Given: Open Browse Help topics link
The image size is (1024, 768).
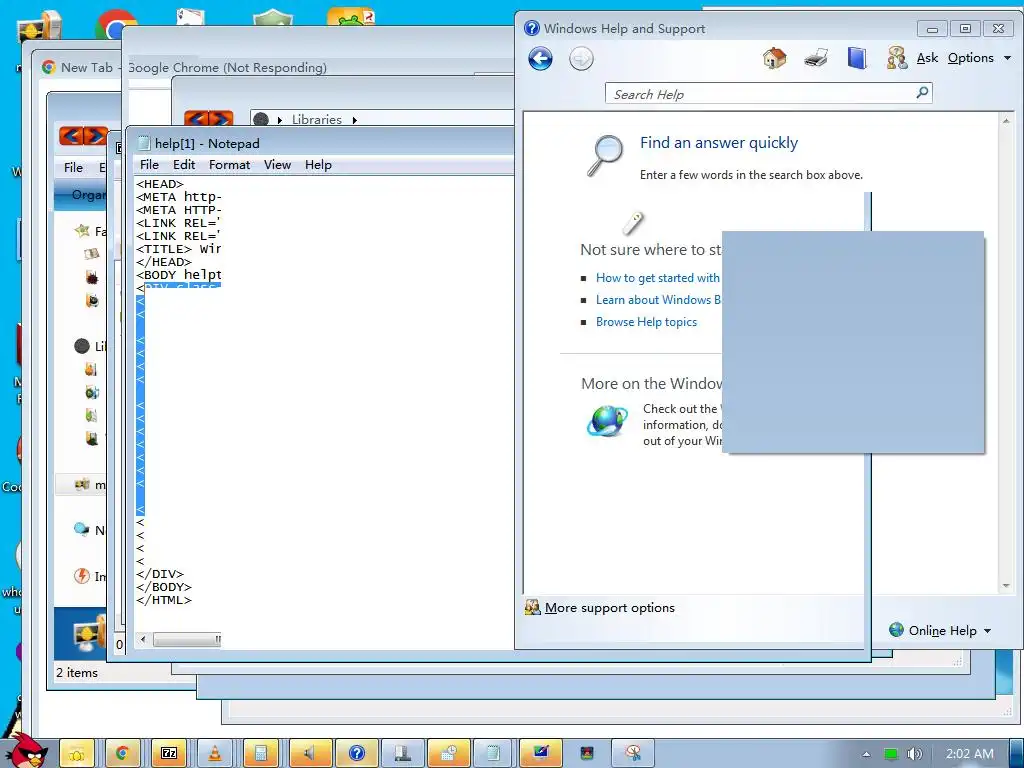Looking at the screenshot, I should [646, 322].
